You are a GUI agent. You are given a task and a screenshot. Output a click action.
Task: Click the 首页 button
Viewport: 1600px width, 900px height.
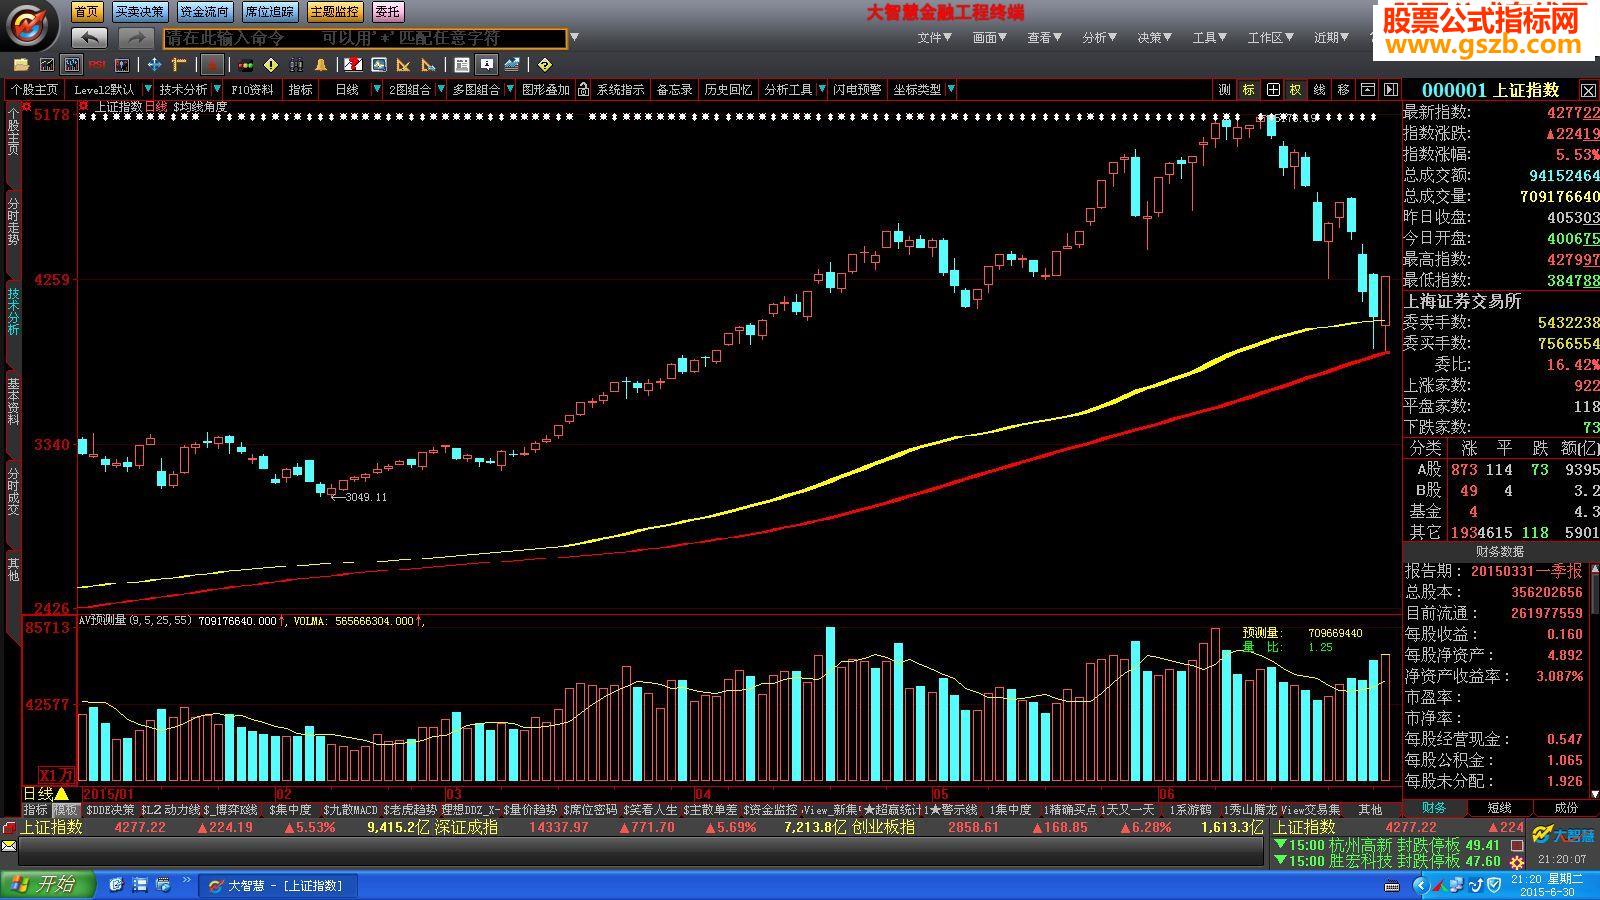(87, 12)
